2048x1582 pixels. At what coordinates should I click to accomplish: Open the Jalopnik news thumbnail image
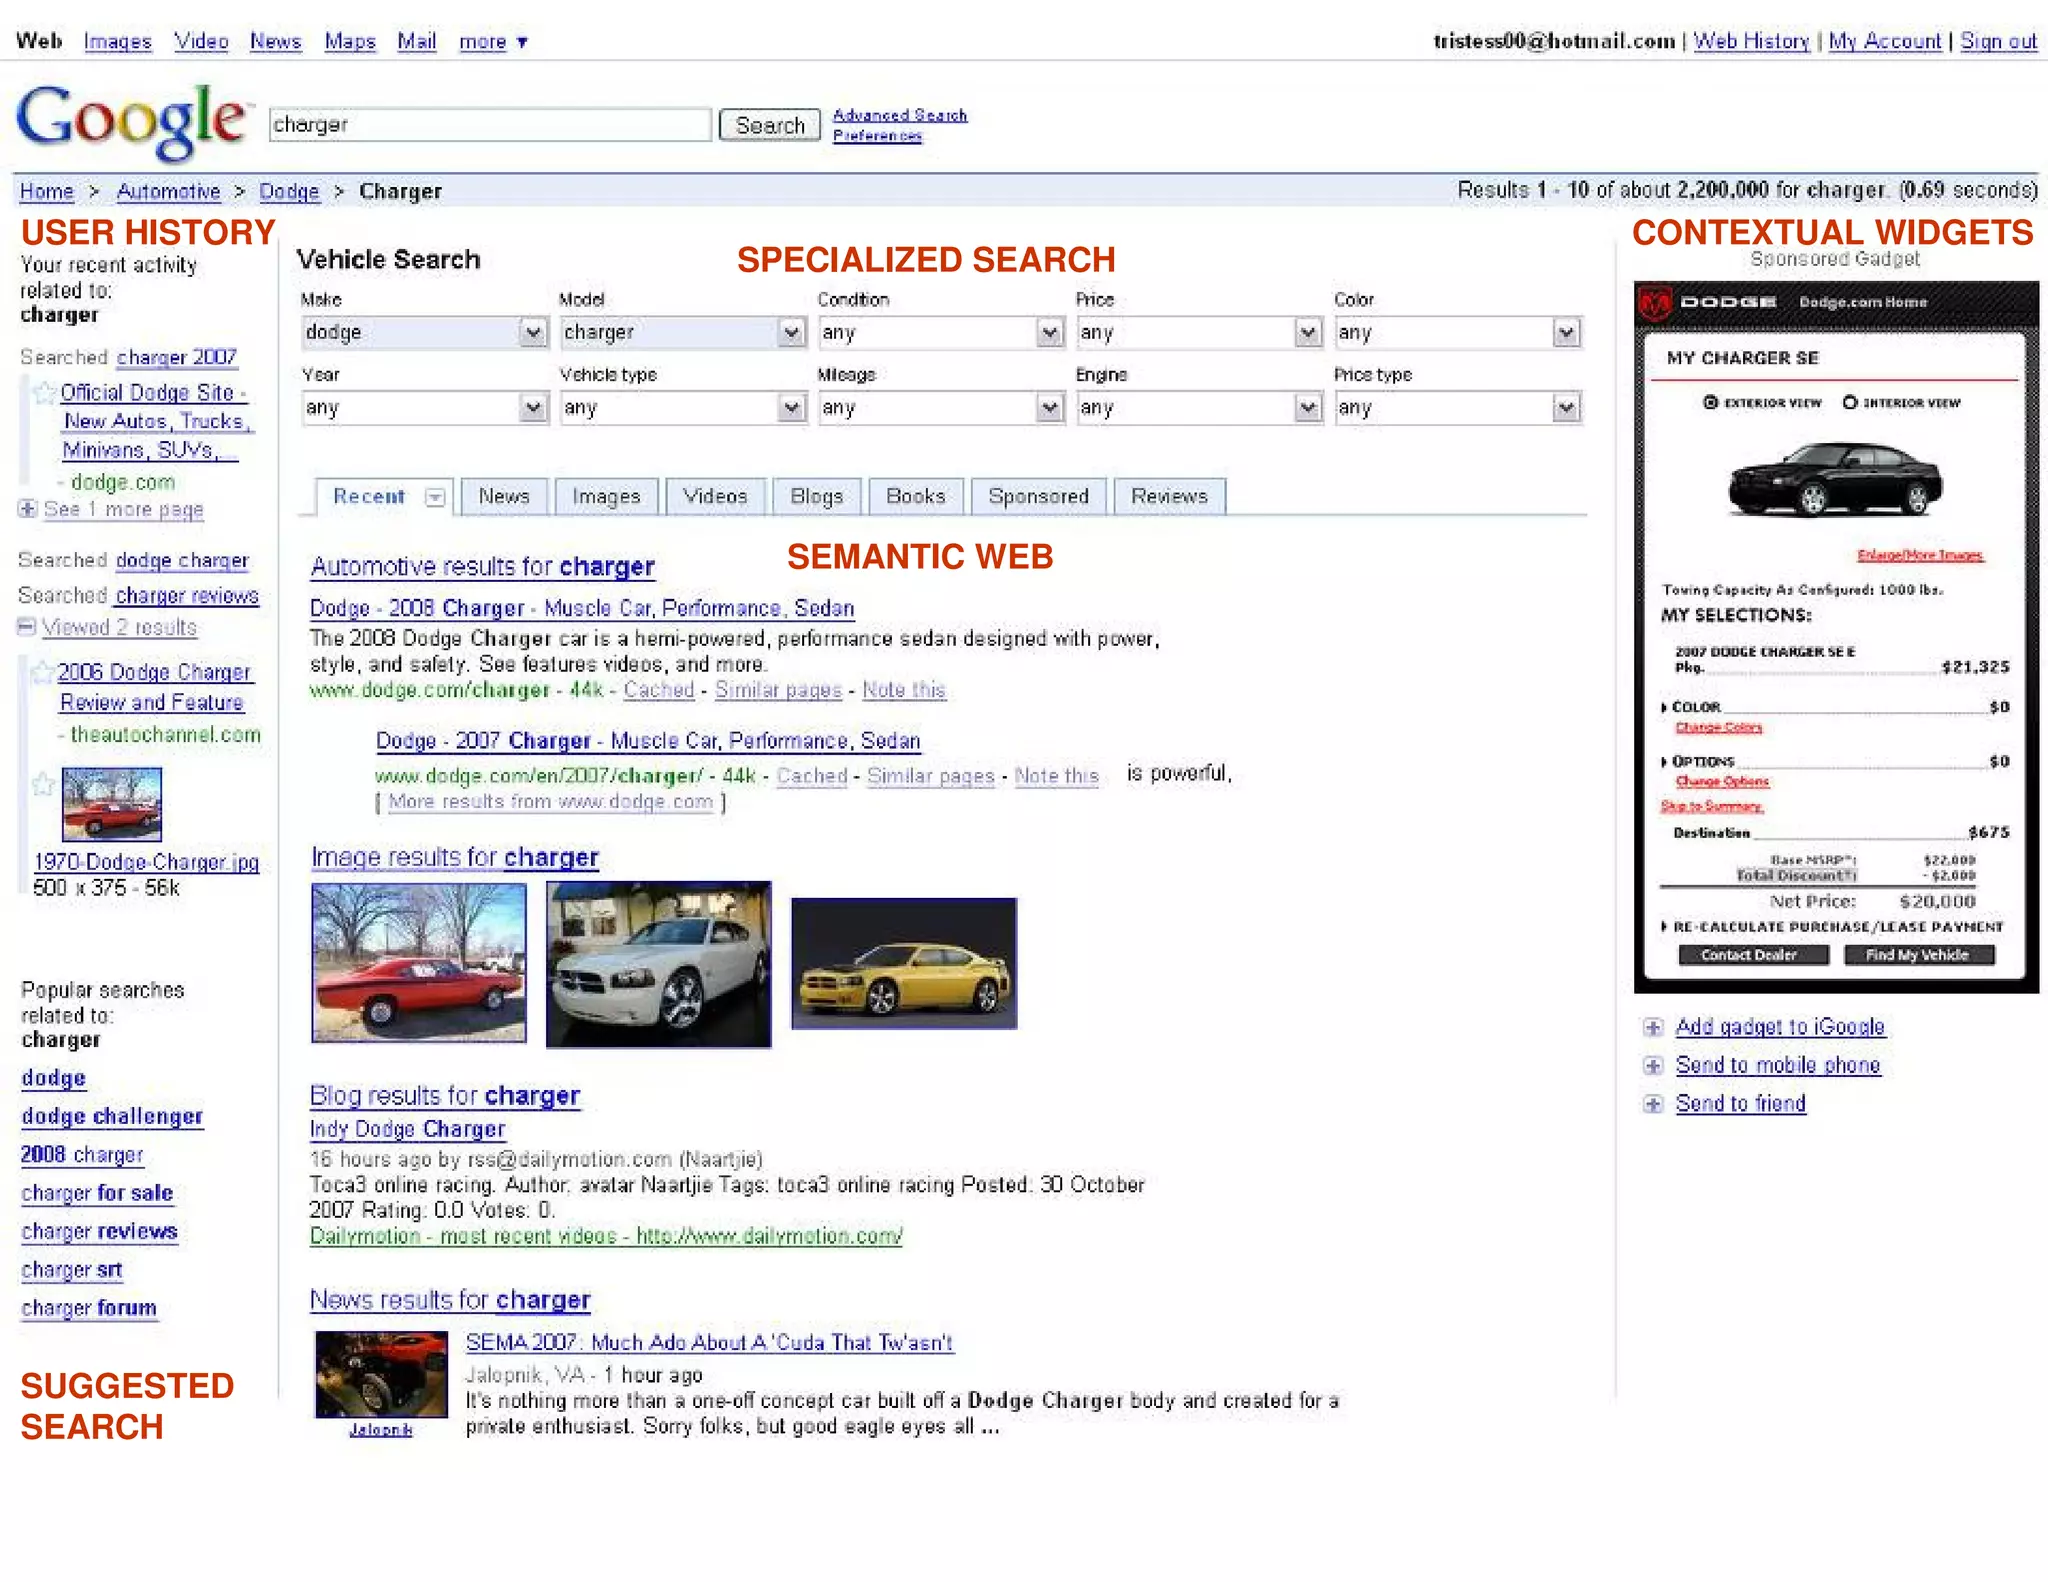click(x=381, y=1374)
